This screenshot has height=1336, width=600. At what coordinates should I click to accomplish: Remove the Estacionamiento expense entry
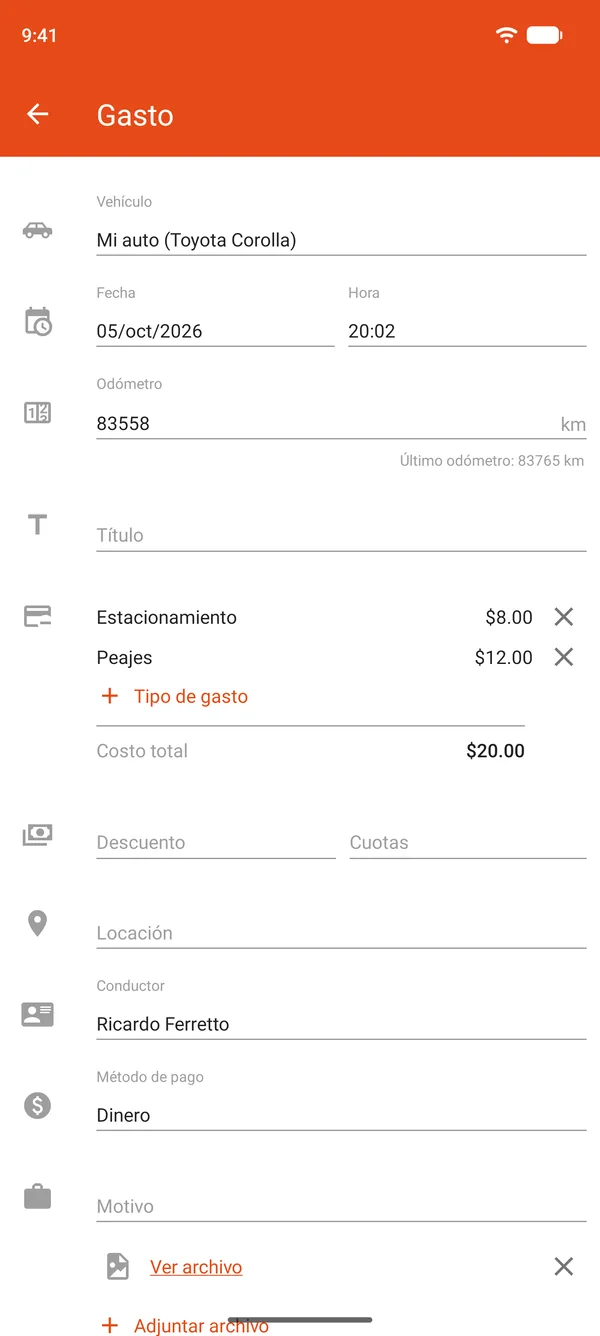pos(564,617)
